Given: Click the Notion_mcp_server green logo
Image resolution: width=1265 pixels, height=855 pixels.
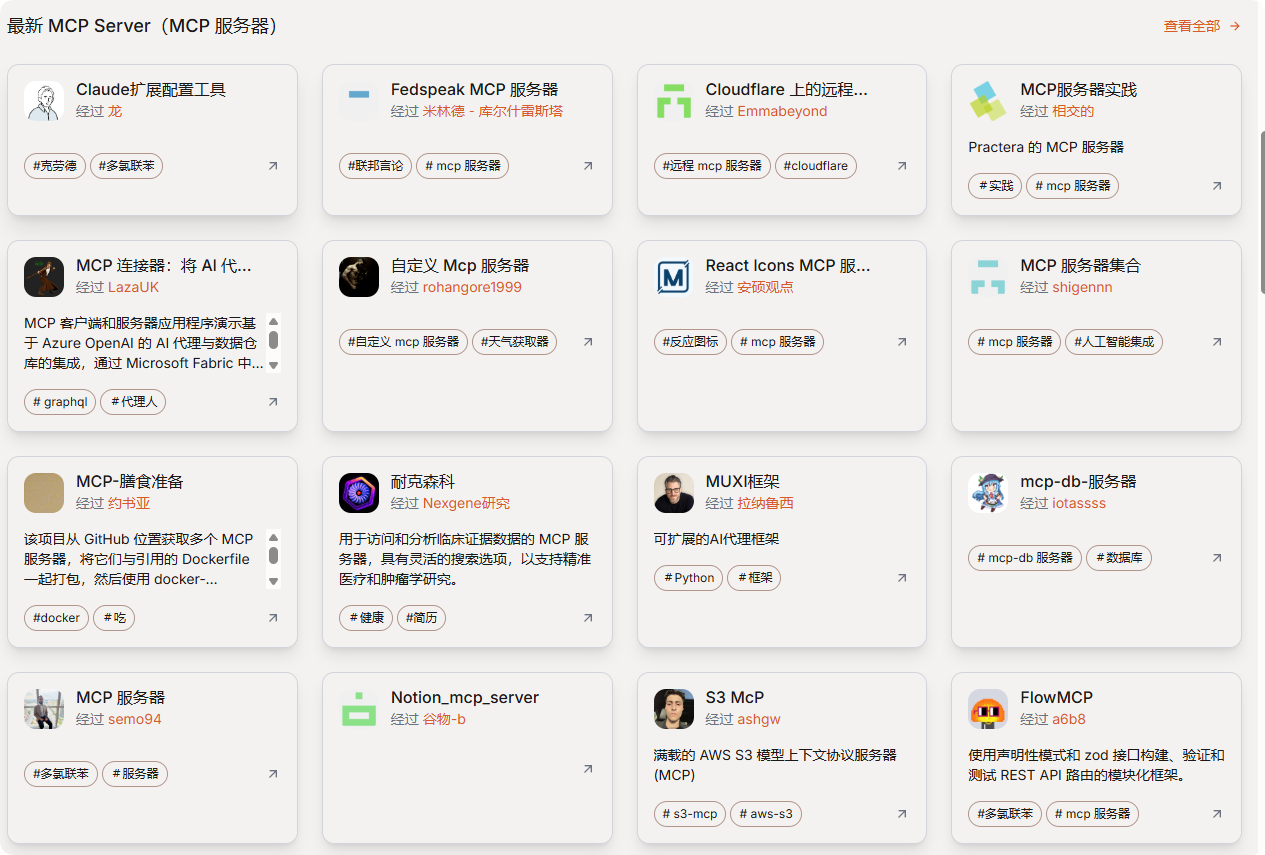Looking at the screenshot, I should [x=358, y=709].
